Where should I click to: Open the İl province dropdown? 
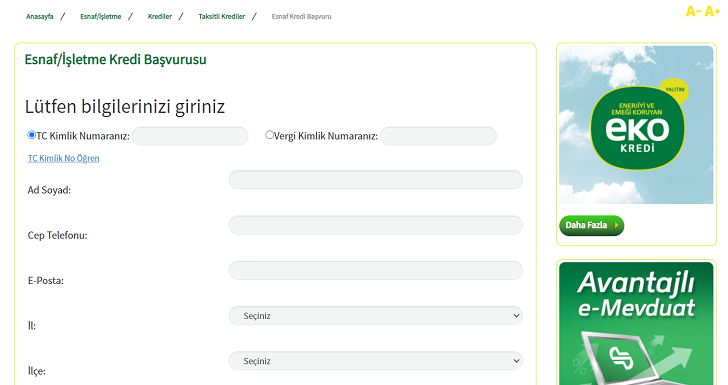tap(376, 316)
